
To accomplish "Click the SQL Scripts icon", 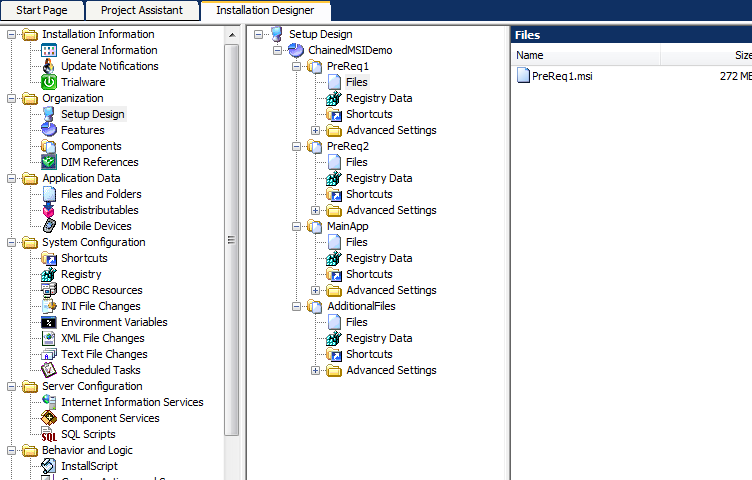I will 49,434.
